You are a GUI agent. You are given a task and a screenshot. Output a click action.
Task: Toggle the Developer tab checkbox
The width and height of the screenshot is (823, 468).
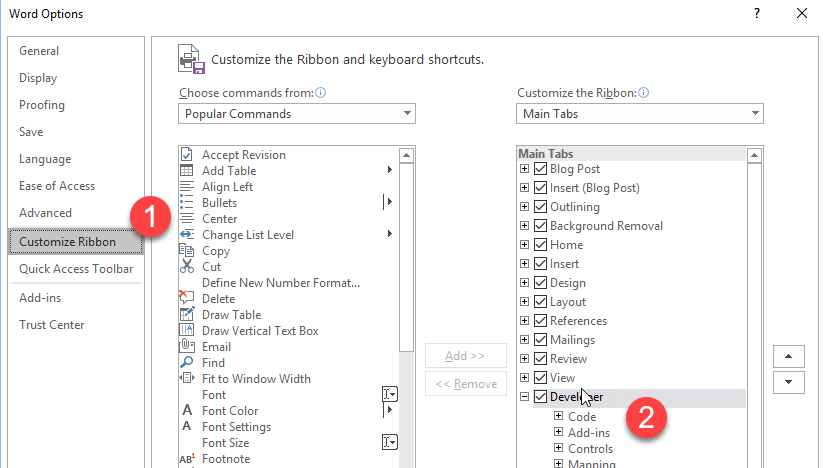coord(540,396)
